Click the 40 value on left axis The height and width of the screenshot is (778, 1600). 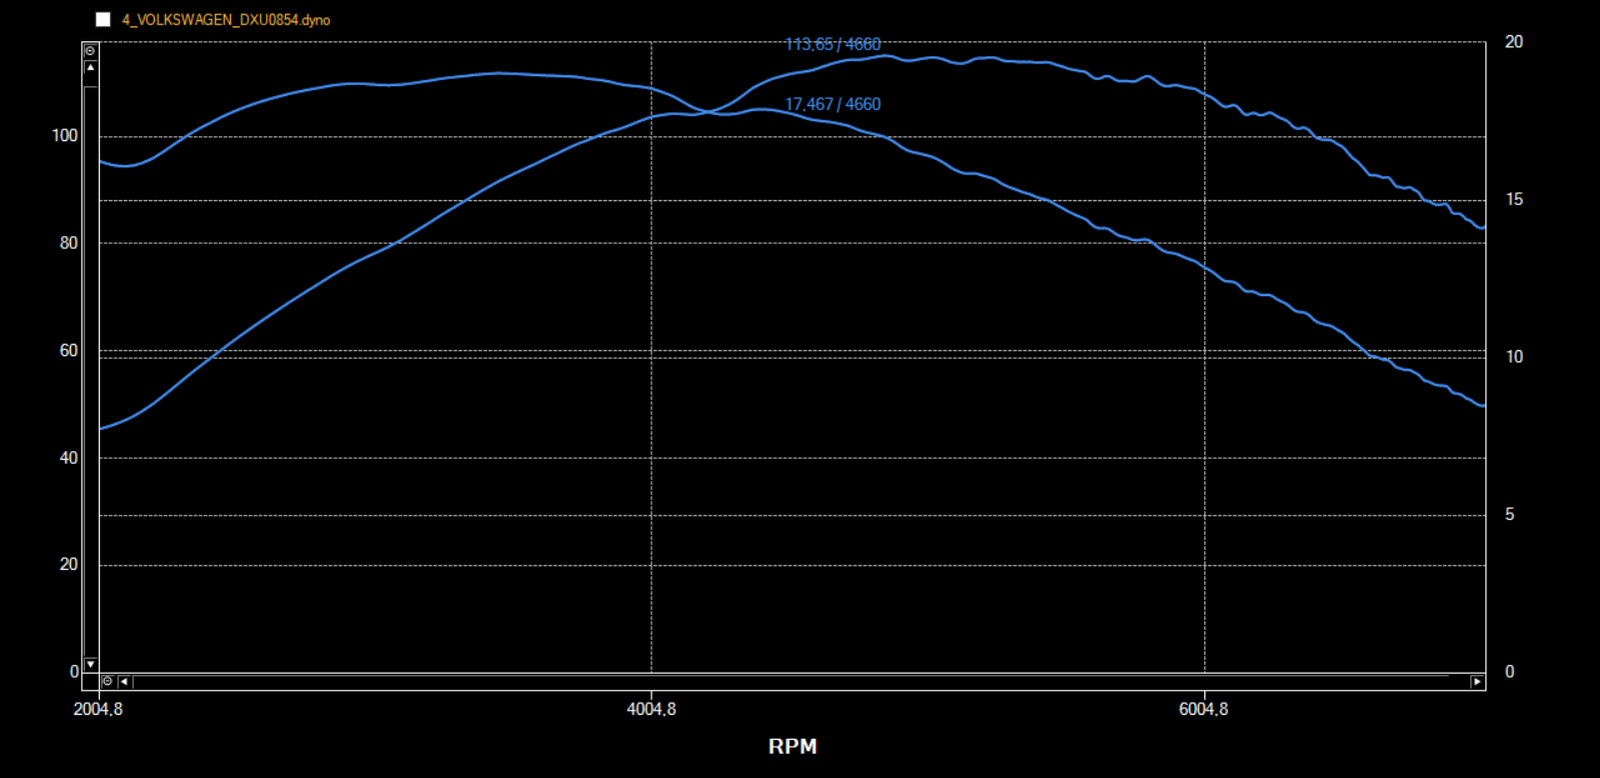(68, 458)
